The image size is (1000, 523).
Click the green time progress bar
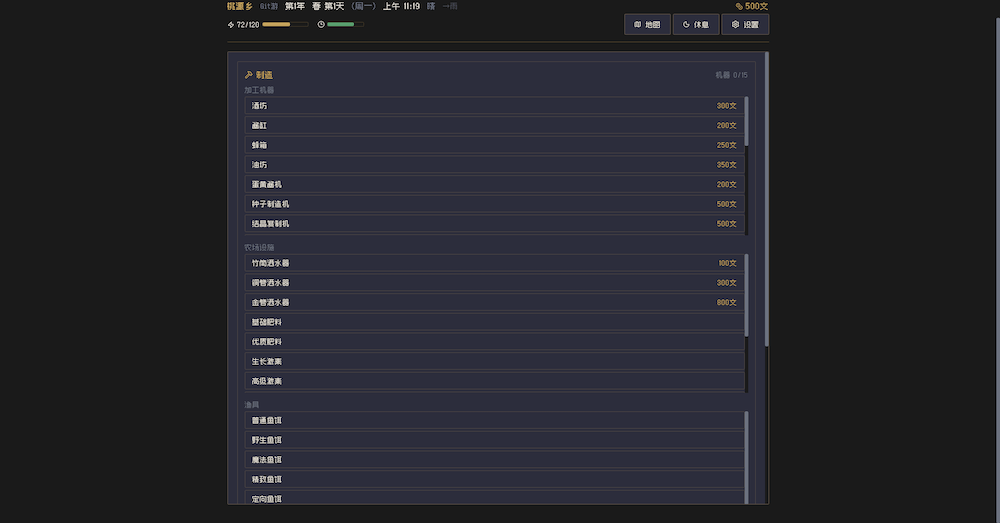(345, 24)
